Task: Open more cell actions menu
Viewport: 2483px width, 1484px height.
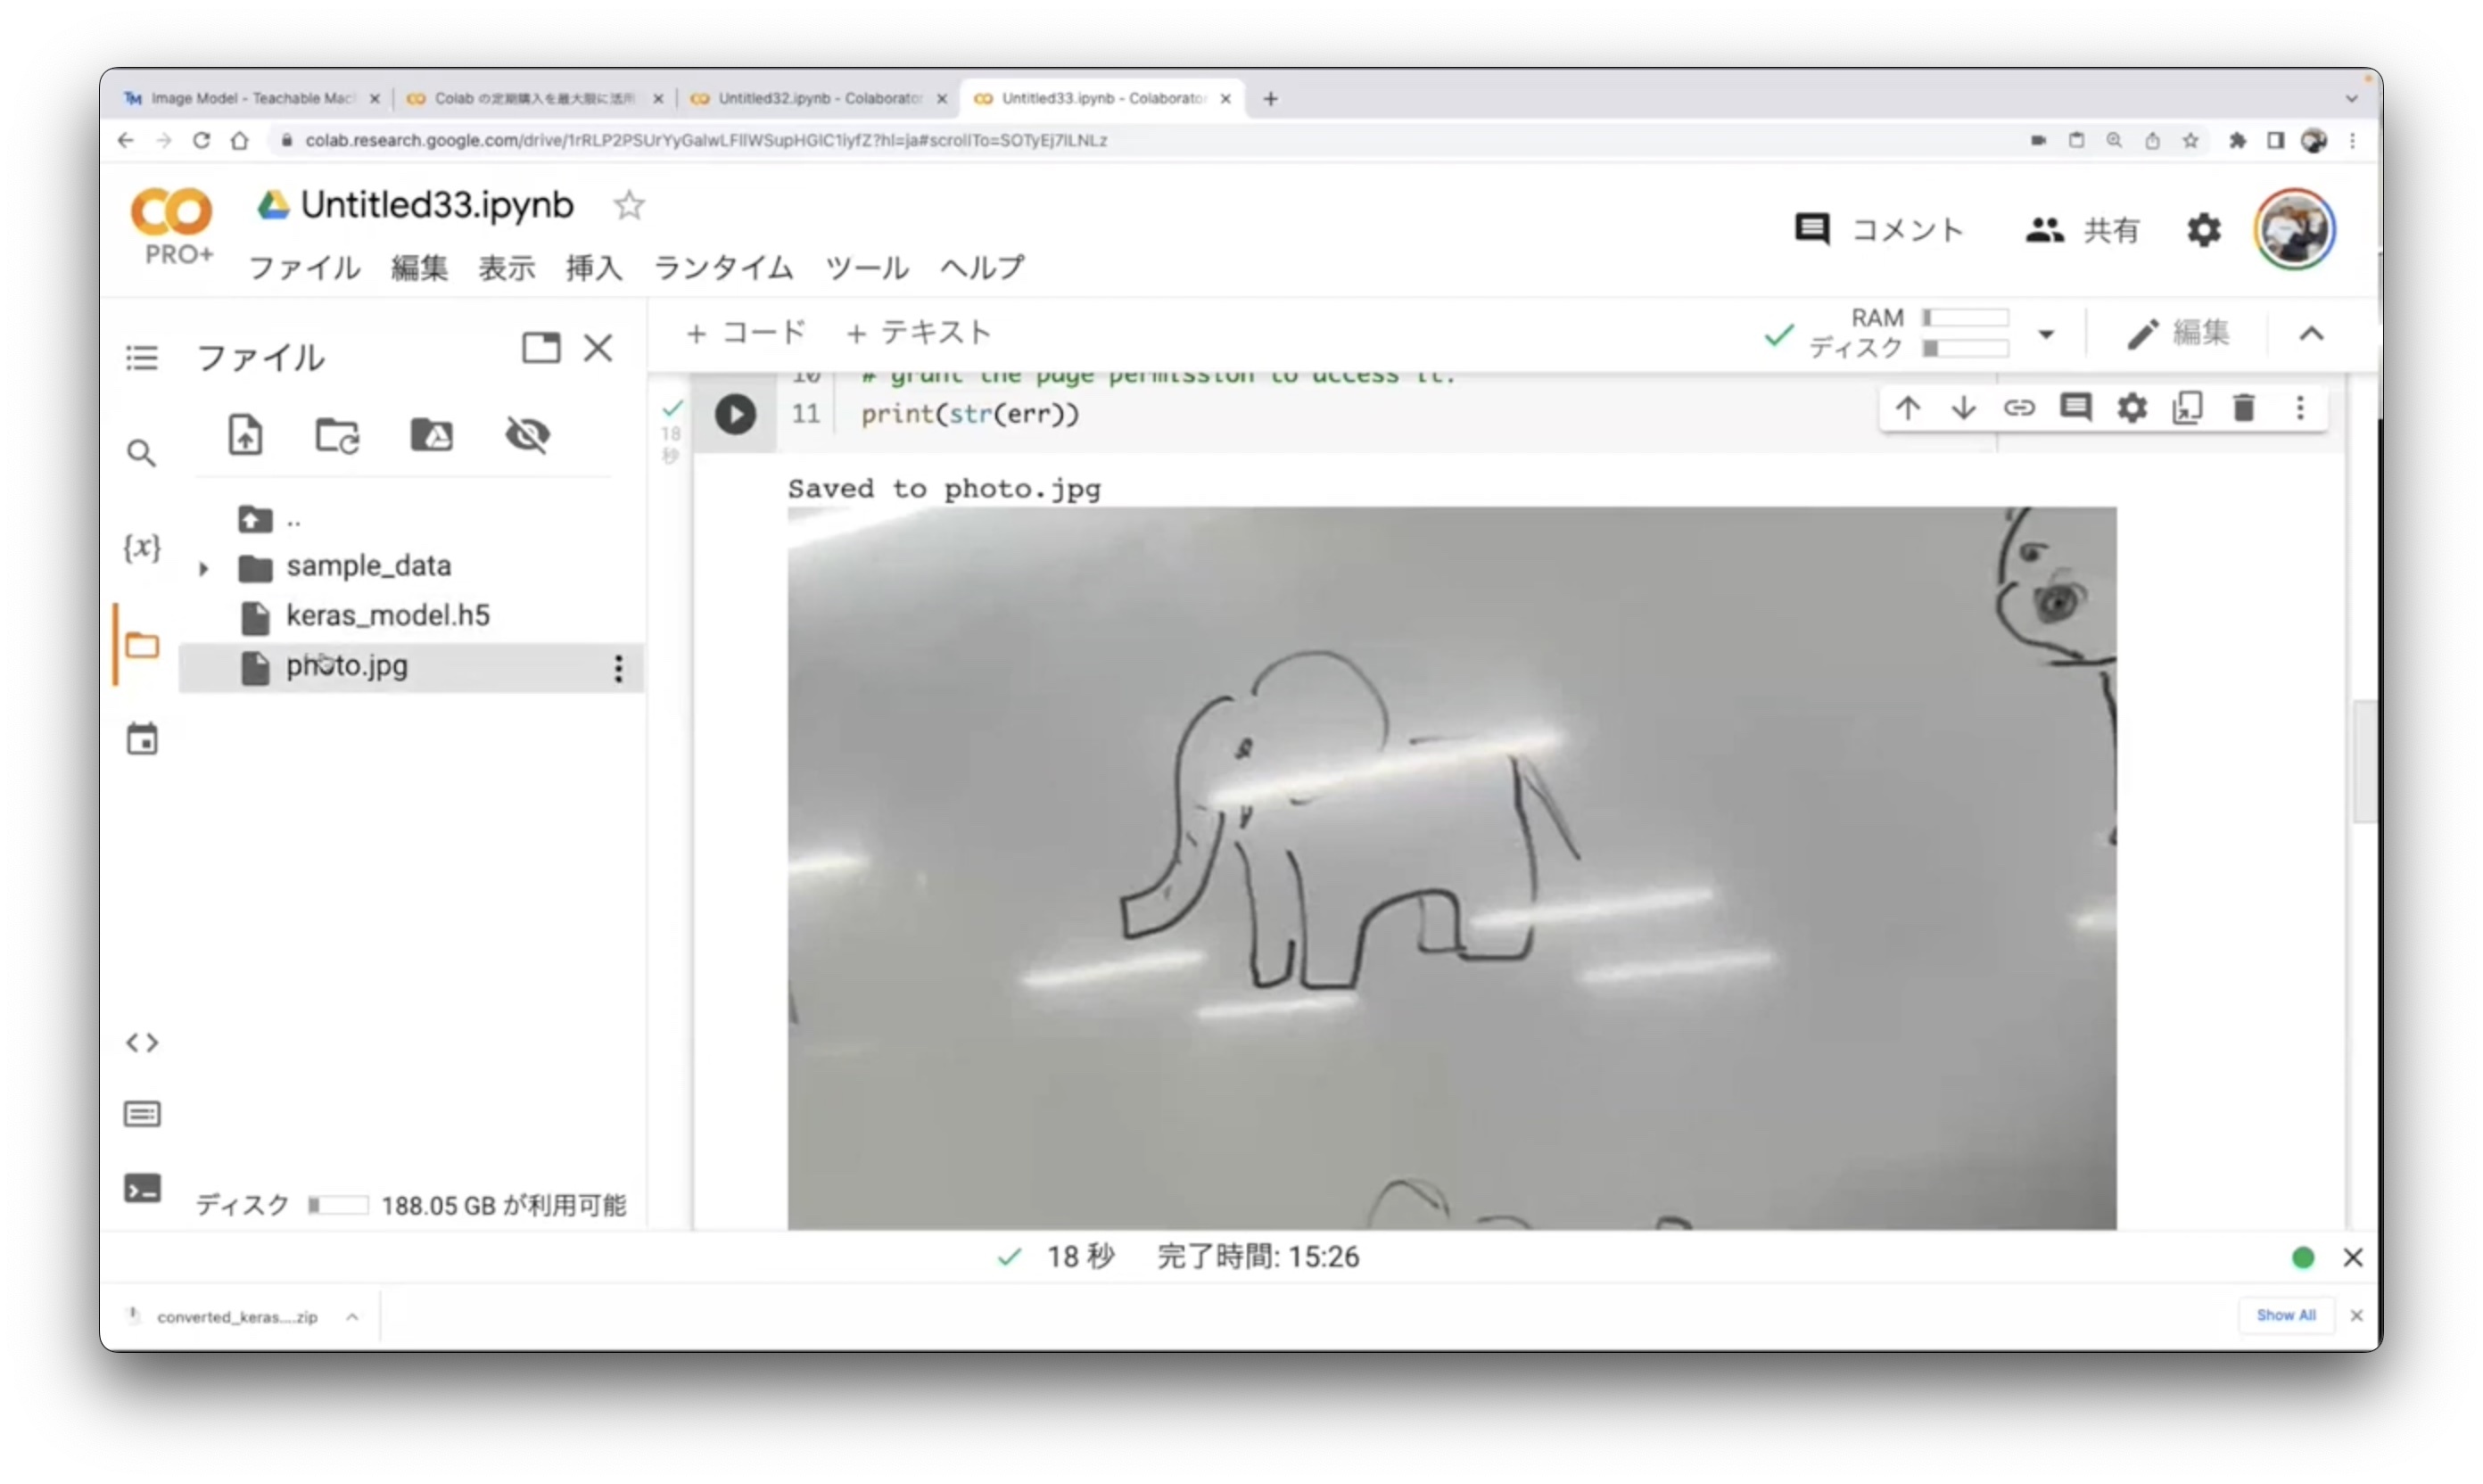Action: 2300,408
